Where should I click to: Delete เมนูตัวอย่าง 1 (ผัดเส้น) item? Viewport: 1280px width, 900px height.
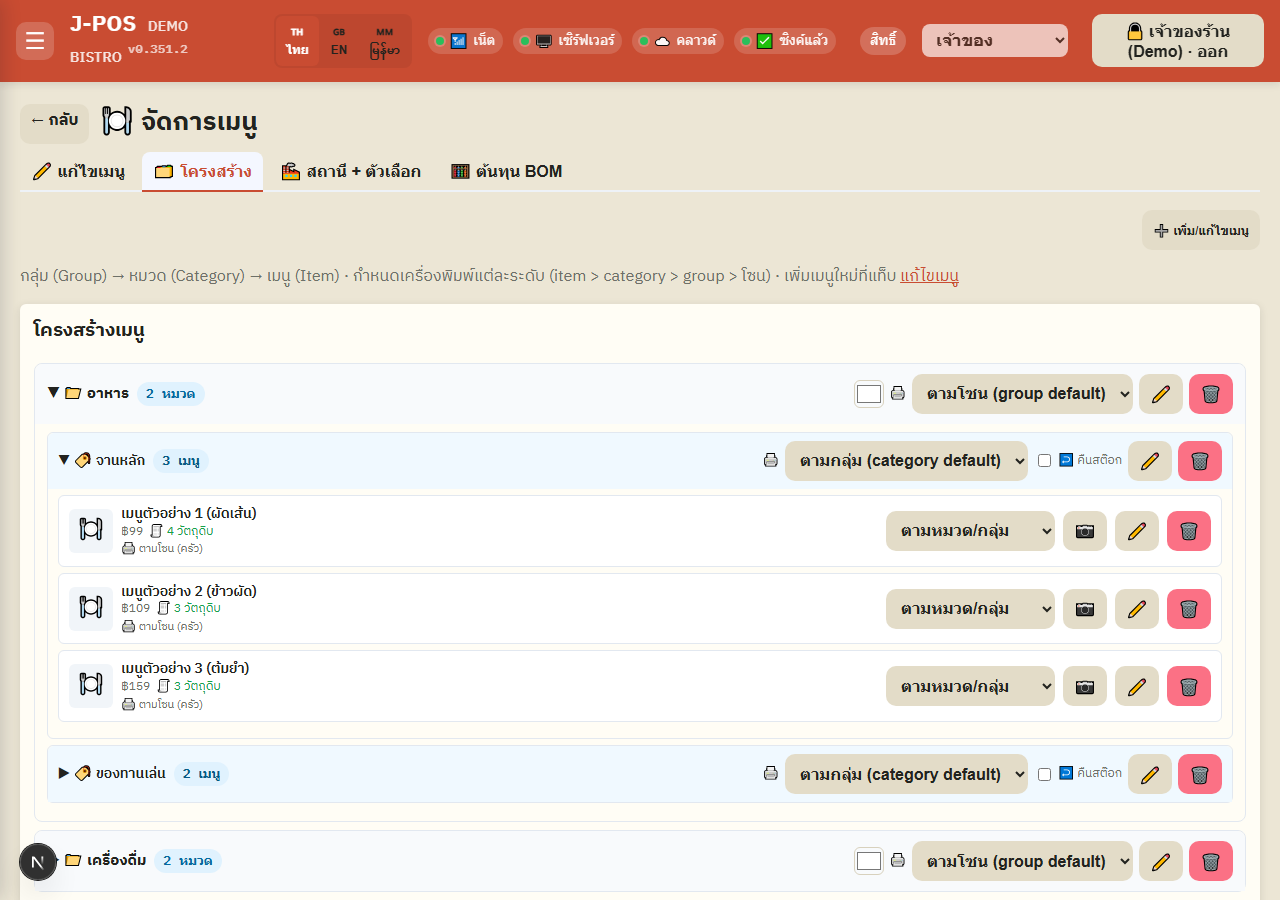pyautogui.click(x=1189, y=531)
